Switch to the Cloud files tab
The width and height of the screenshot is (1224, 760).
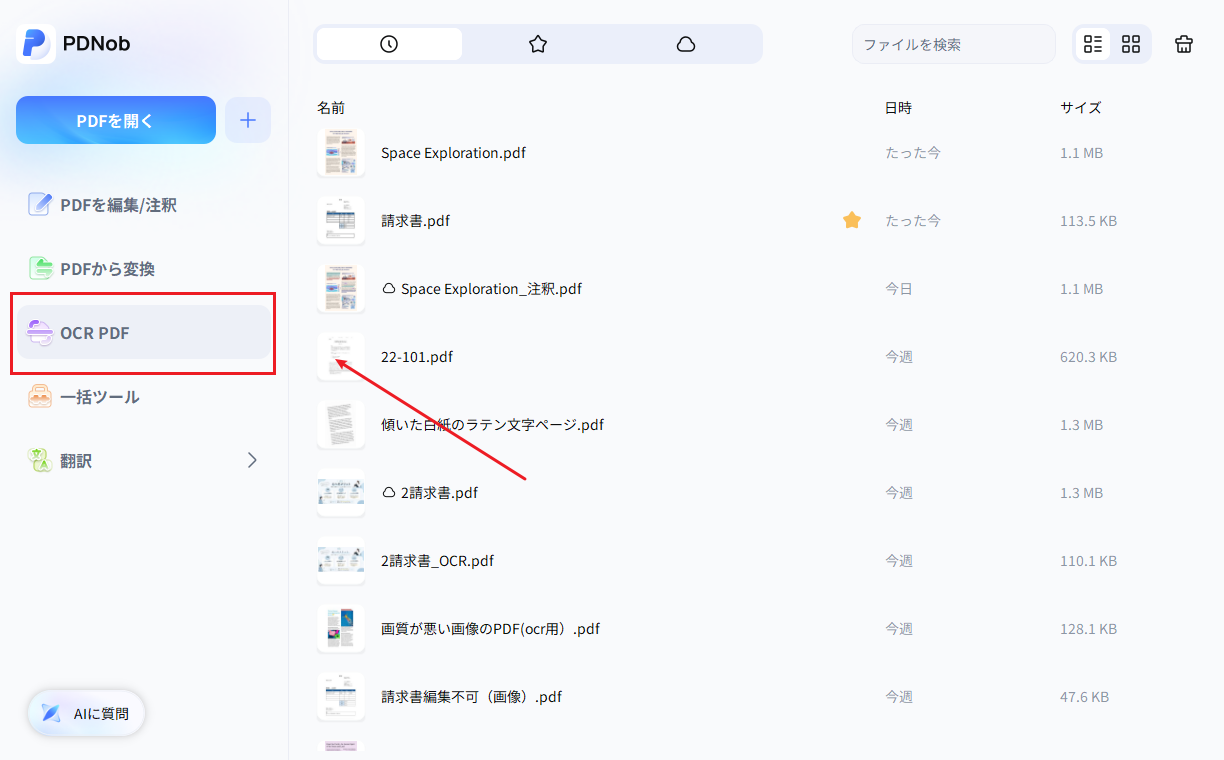tap(686, 44)
